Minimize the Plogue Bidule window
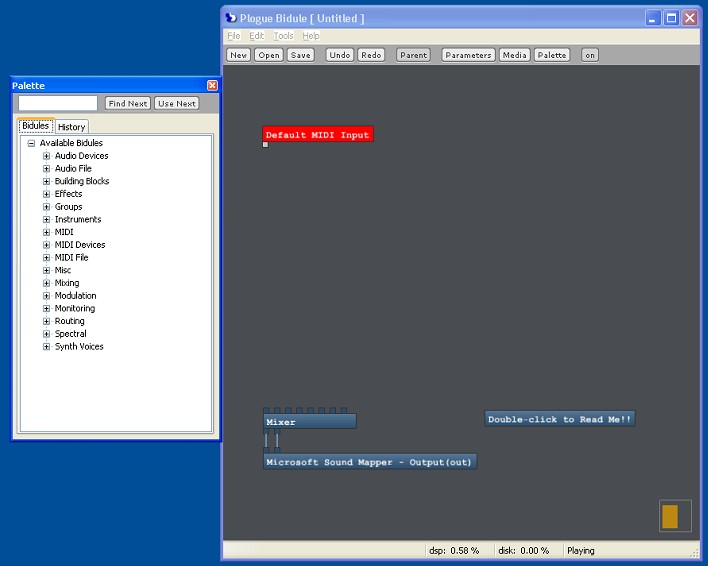 [x=653, y=18]
